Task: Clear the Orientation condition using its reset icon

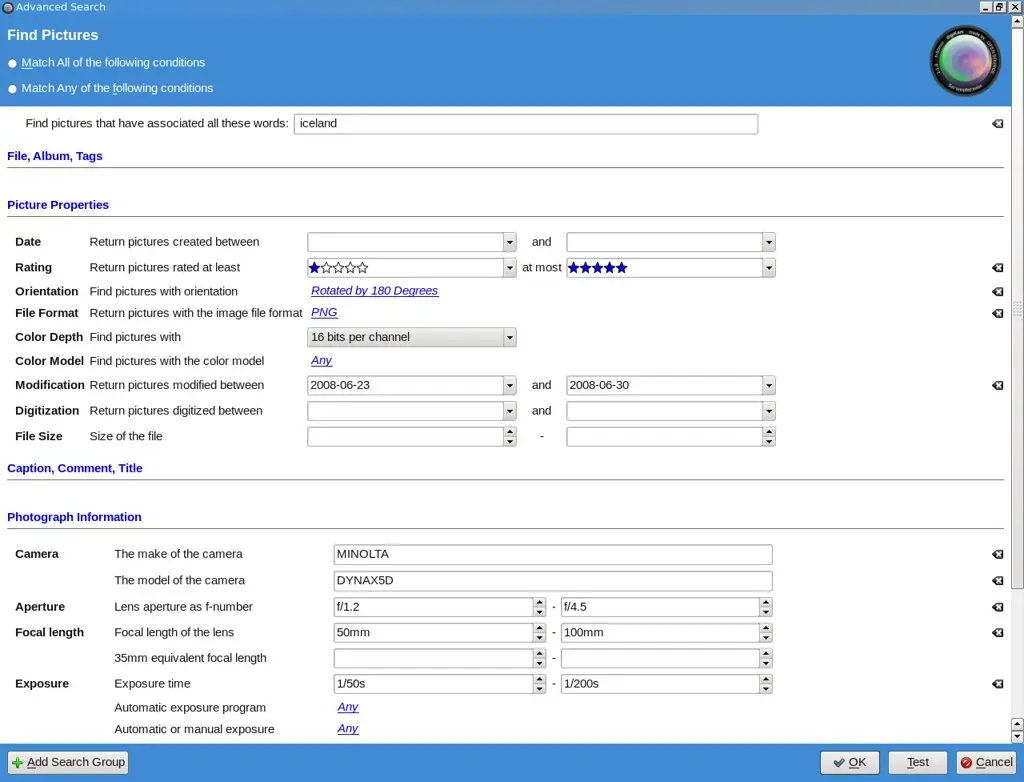Action: (997, 292)
